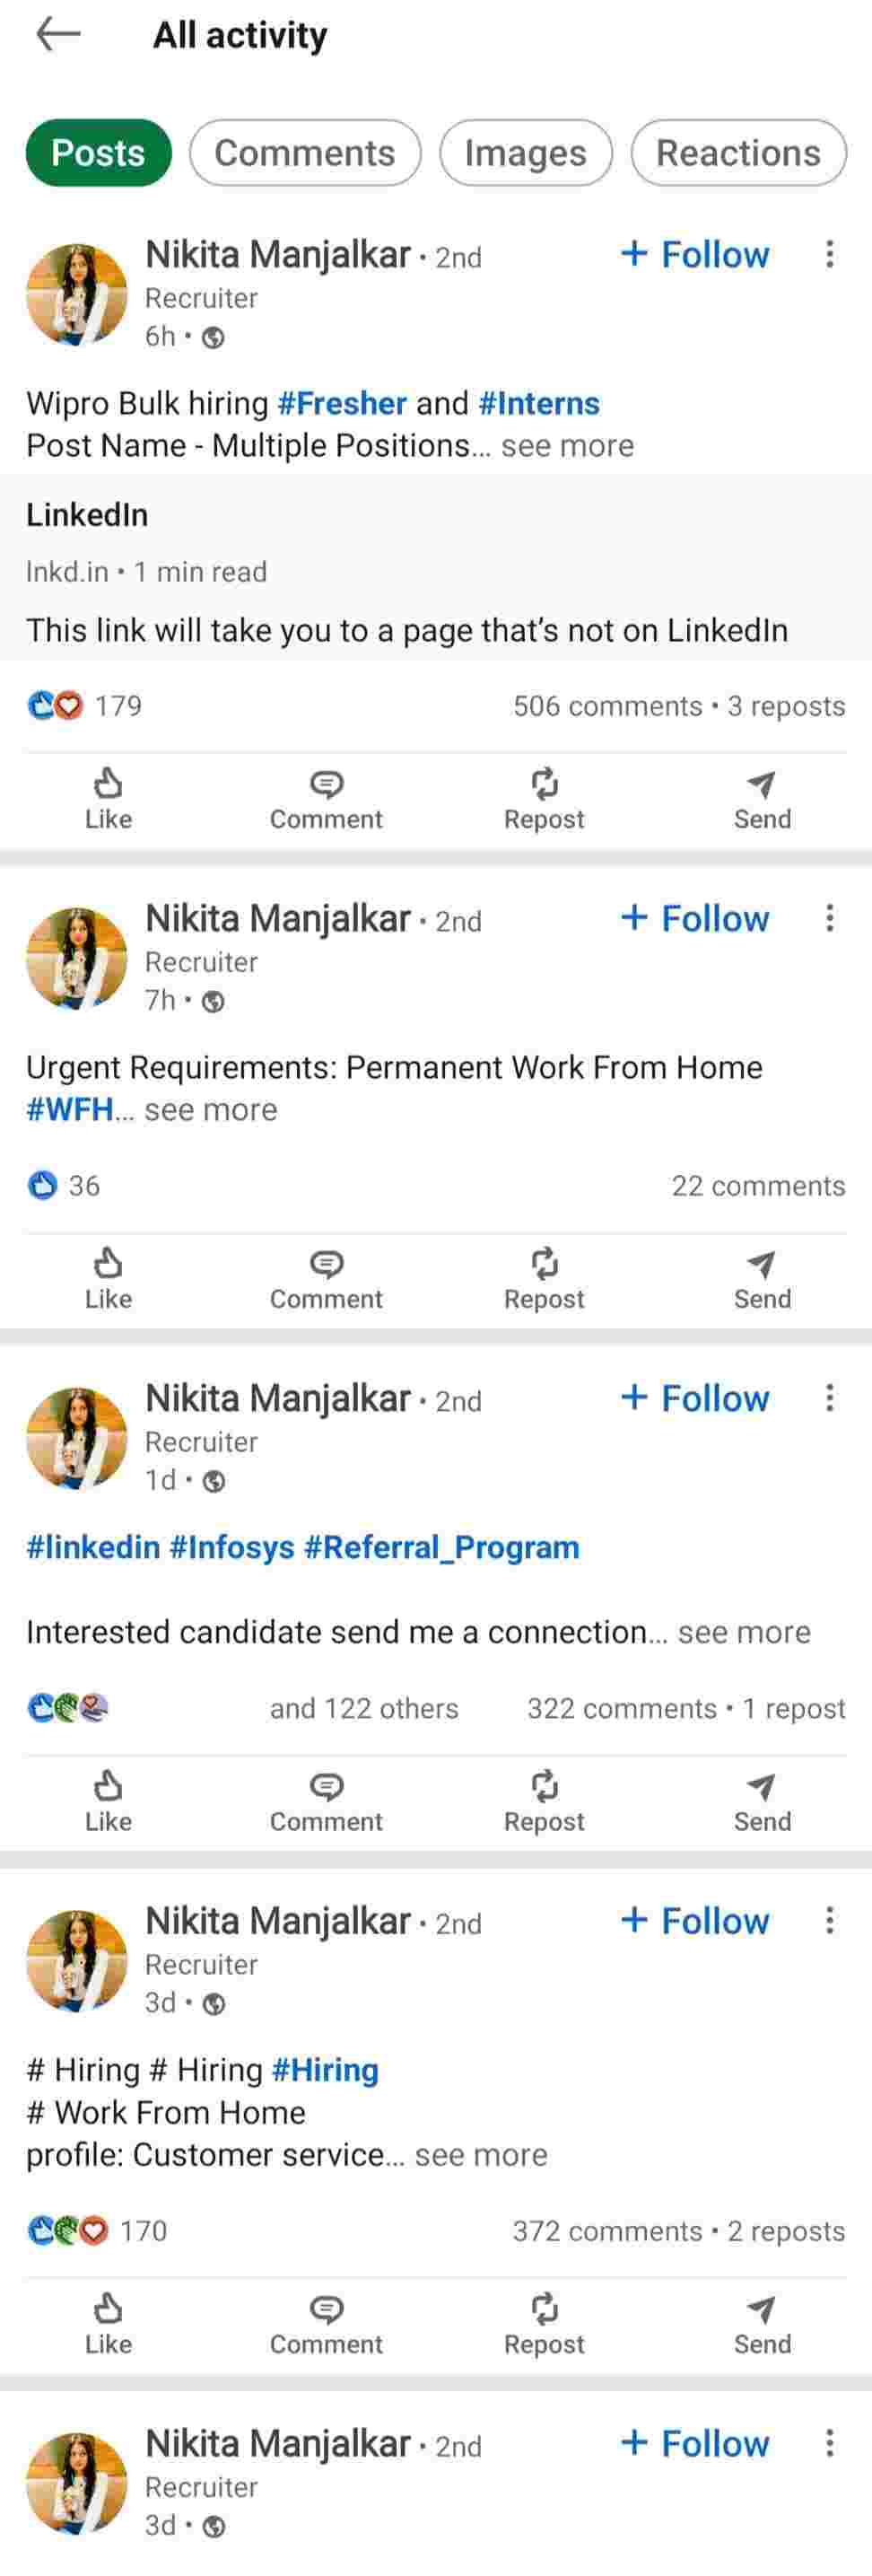The image size is (872, 2576).
Task: Open options menu on Work From Home post
Action: [829, 918]
